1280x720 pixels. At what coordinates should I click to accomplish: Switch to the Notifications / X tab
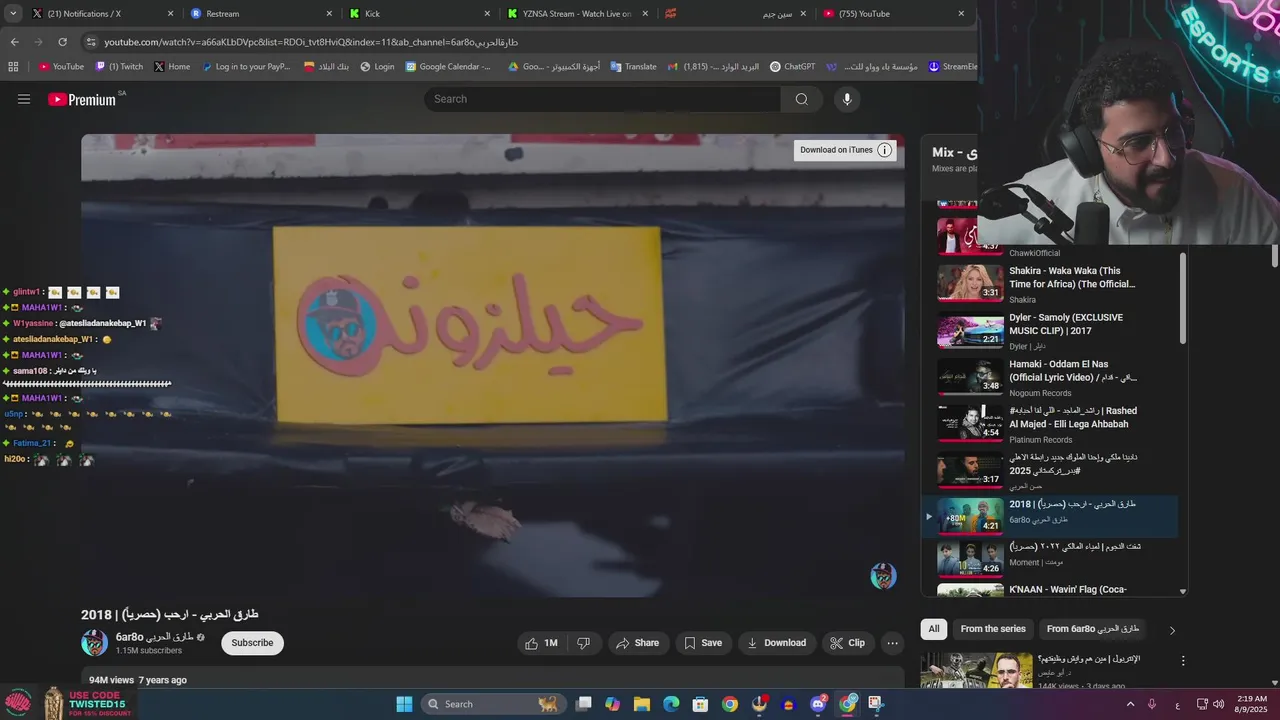pyautogui.click(x=100, y=14)
